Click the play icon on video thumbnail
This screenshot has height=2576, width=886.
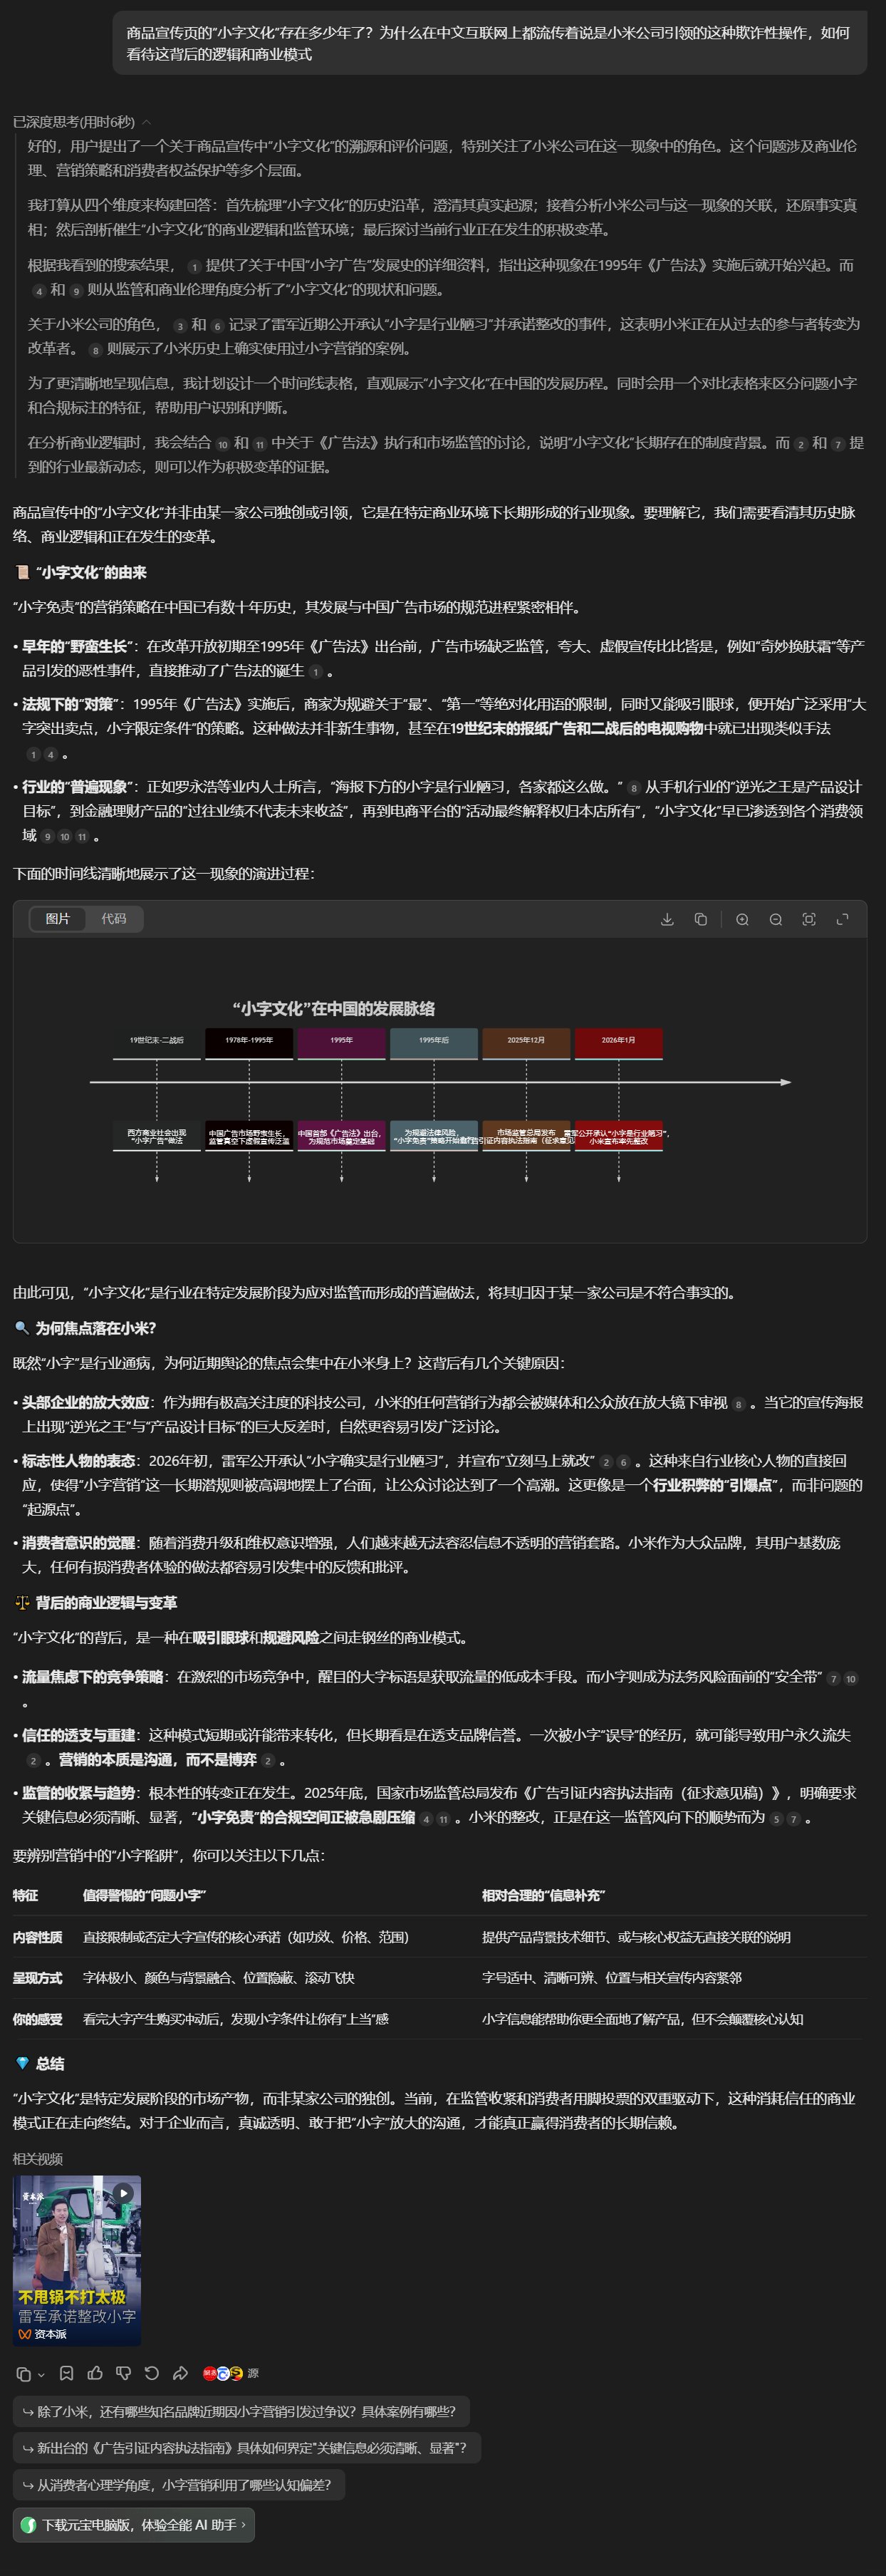pos(123,2192)
